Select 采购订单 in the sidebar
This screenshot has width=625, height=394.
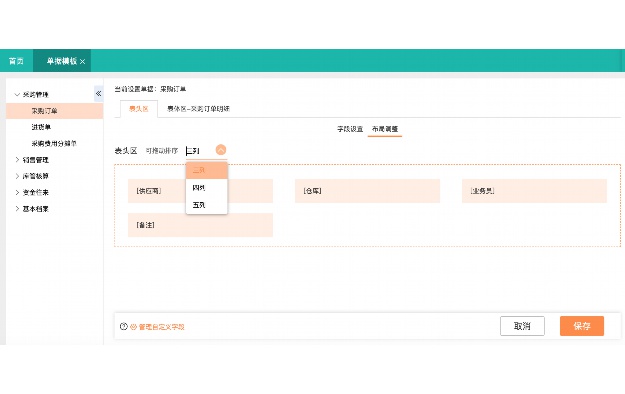click(x=55, y=111)
